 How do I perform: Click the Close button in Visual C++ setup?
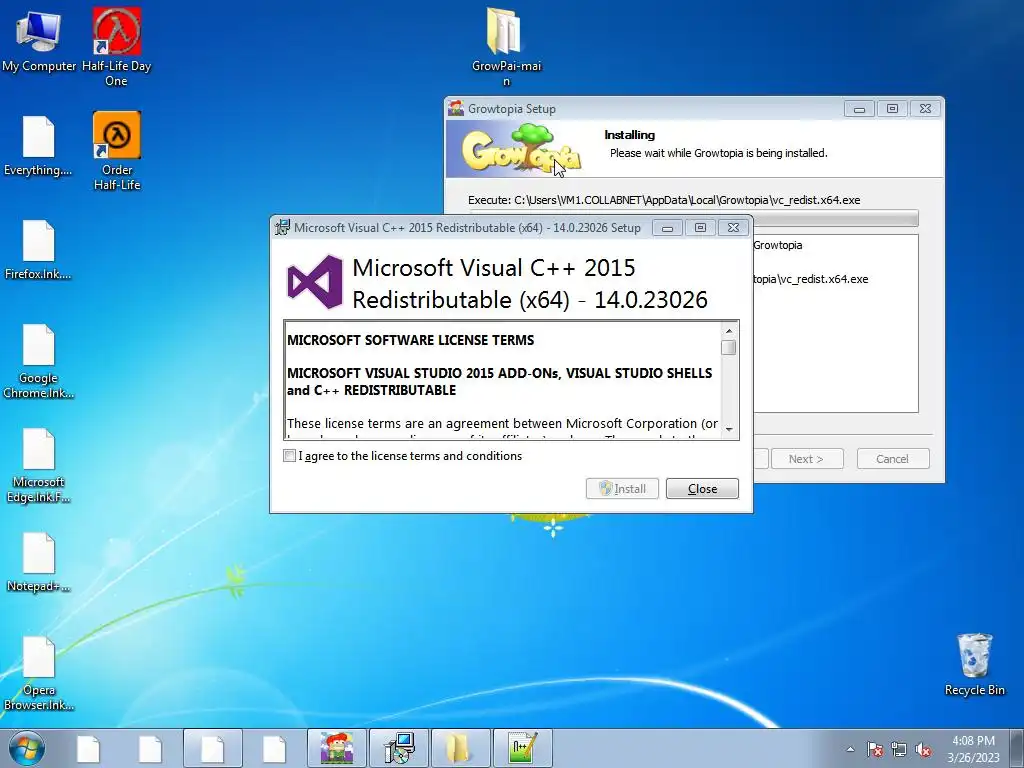click(702, 488)
